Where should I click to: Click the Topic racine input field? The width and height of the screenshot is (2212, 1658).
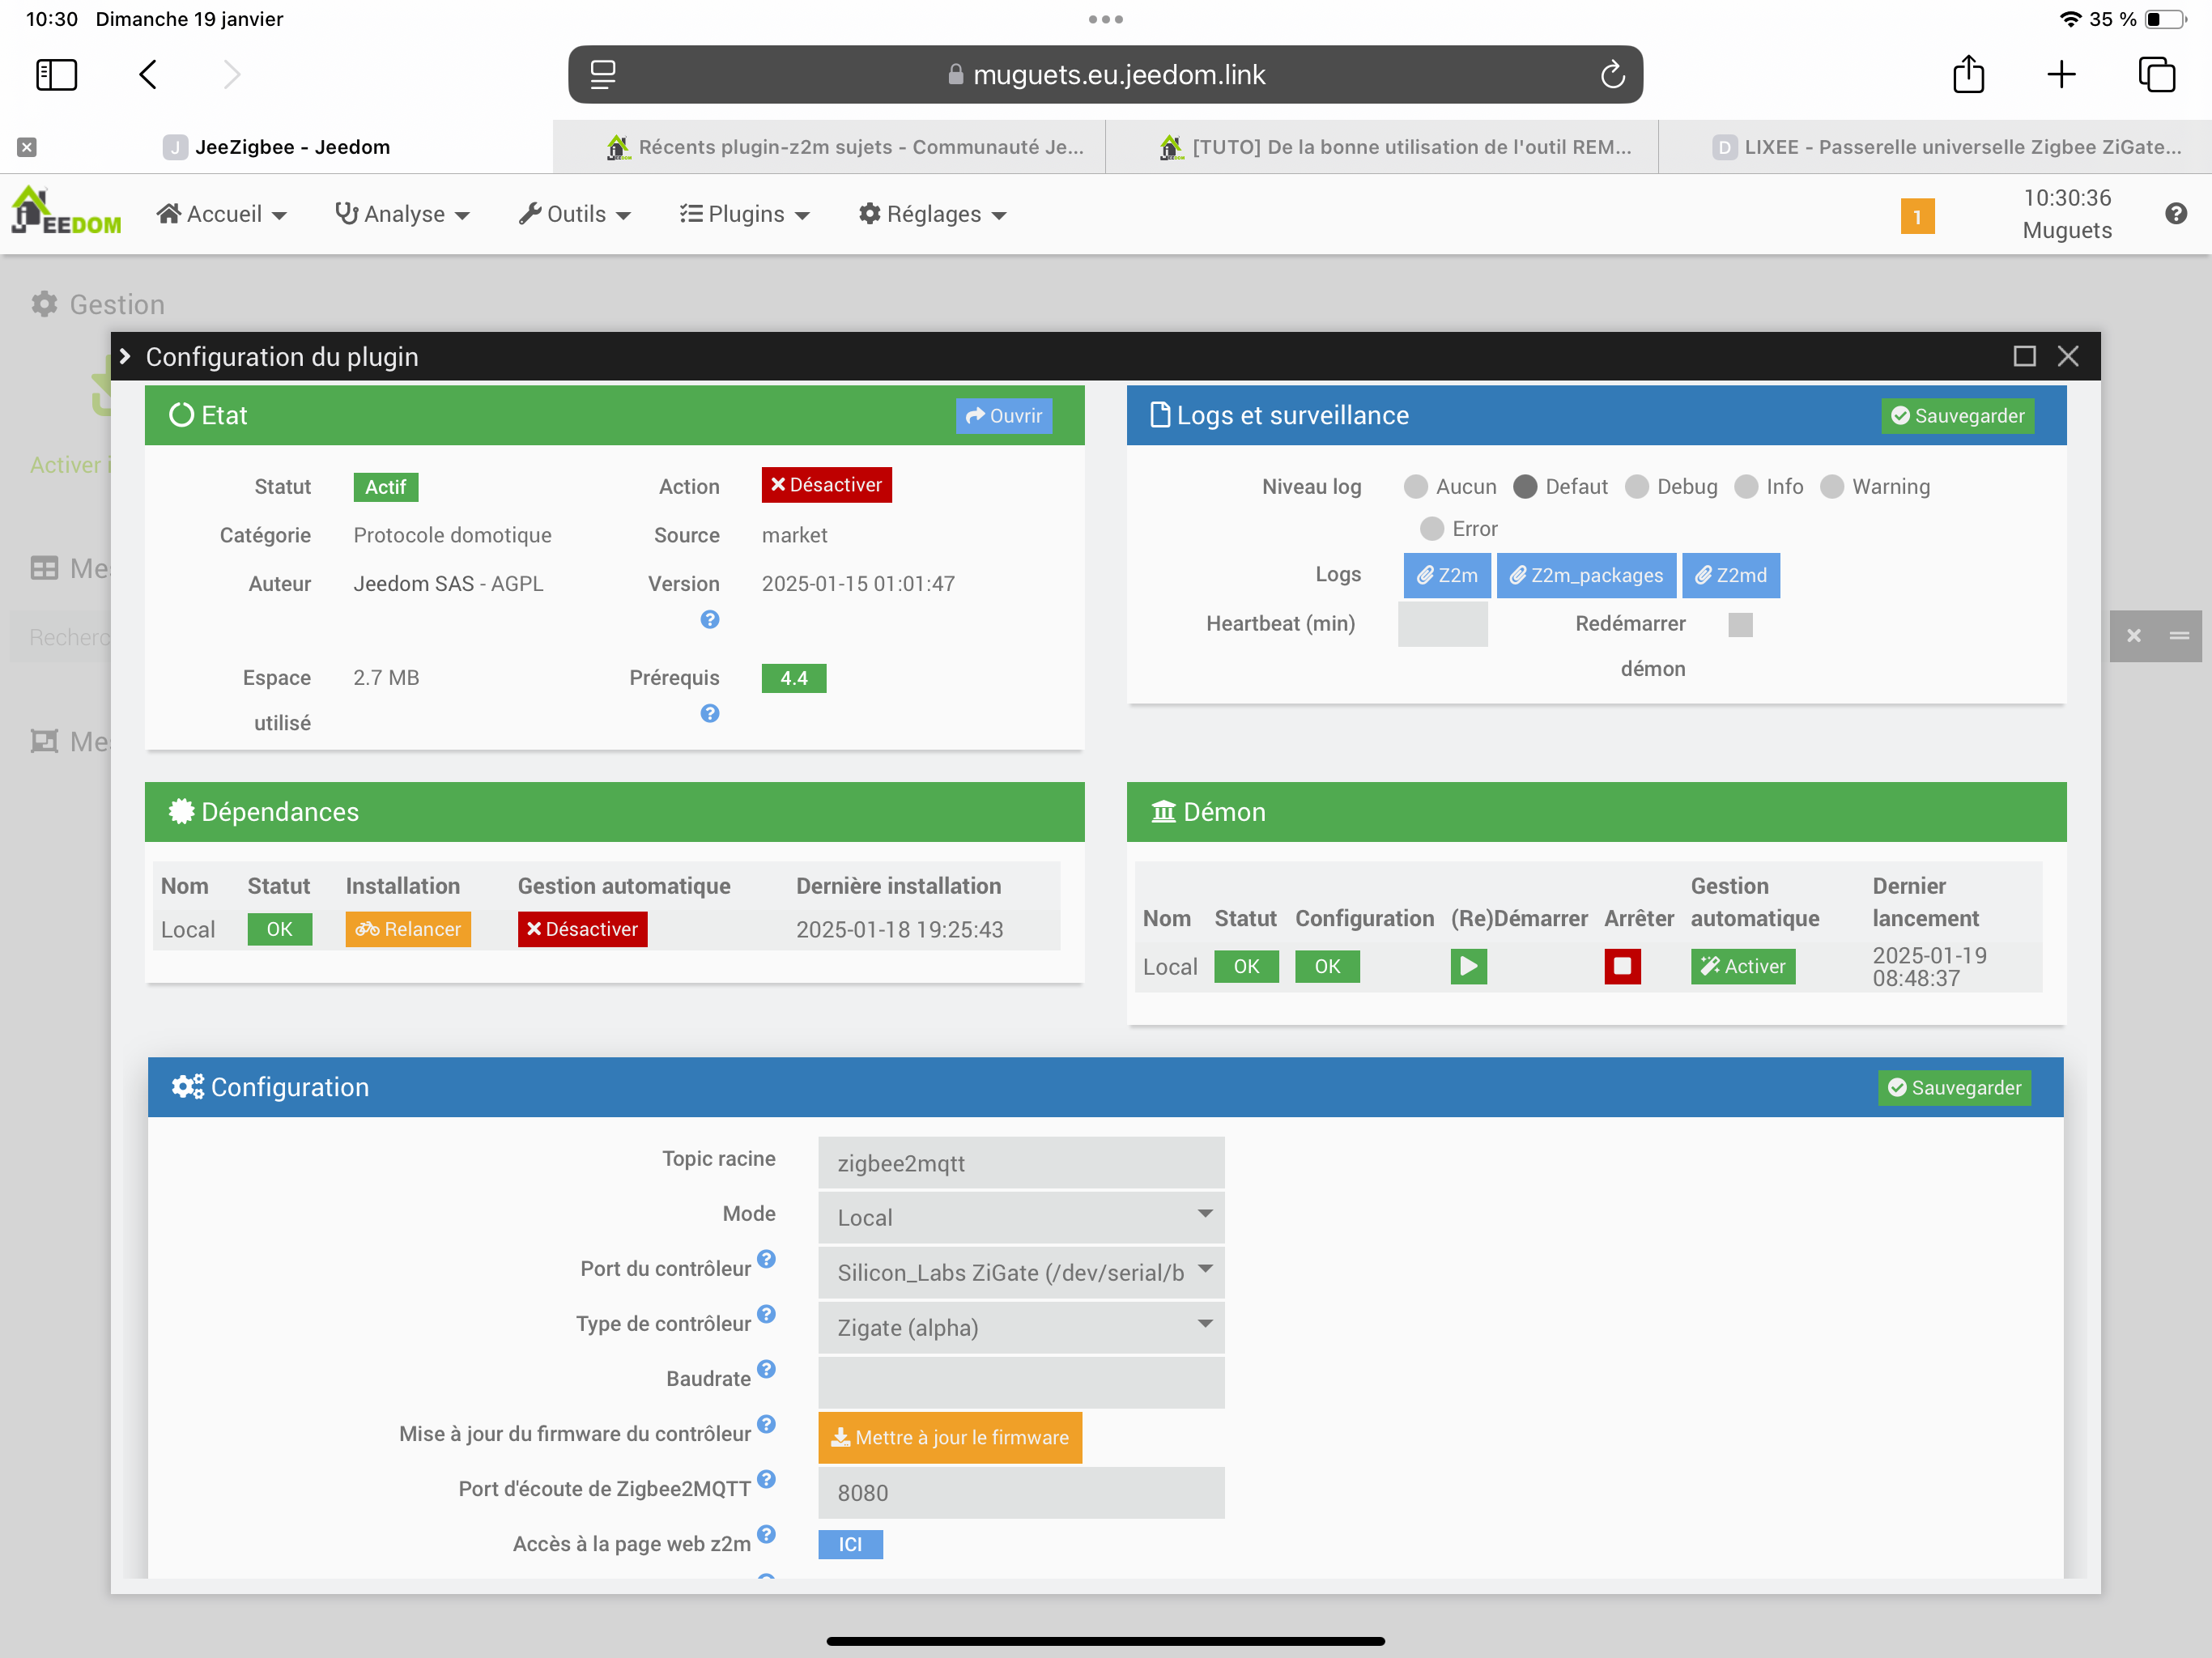point(1020,1162)
